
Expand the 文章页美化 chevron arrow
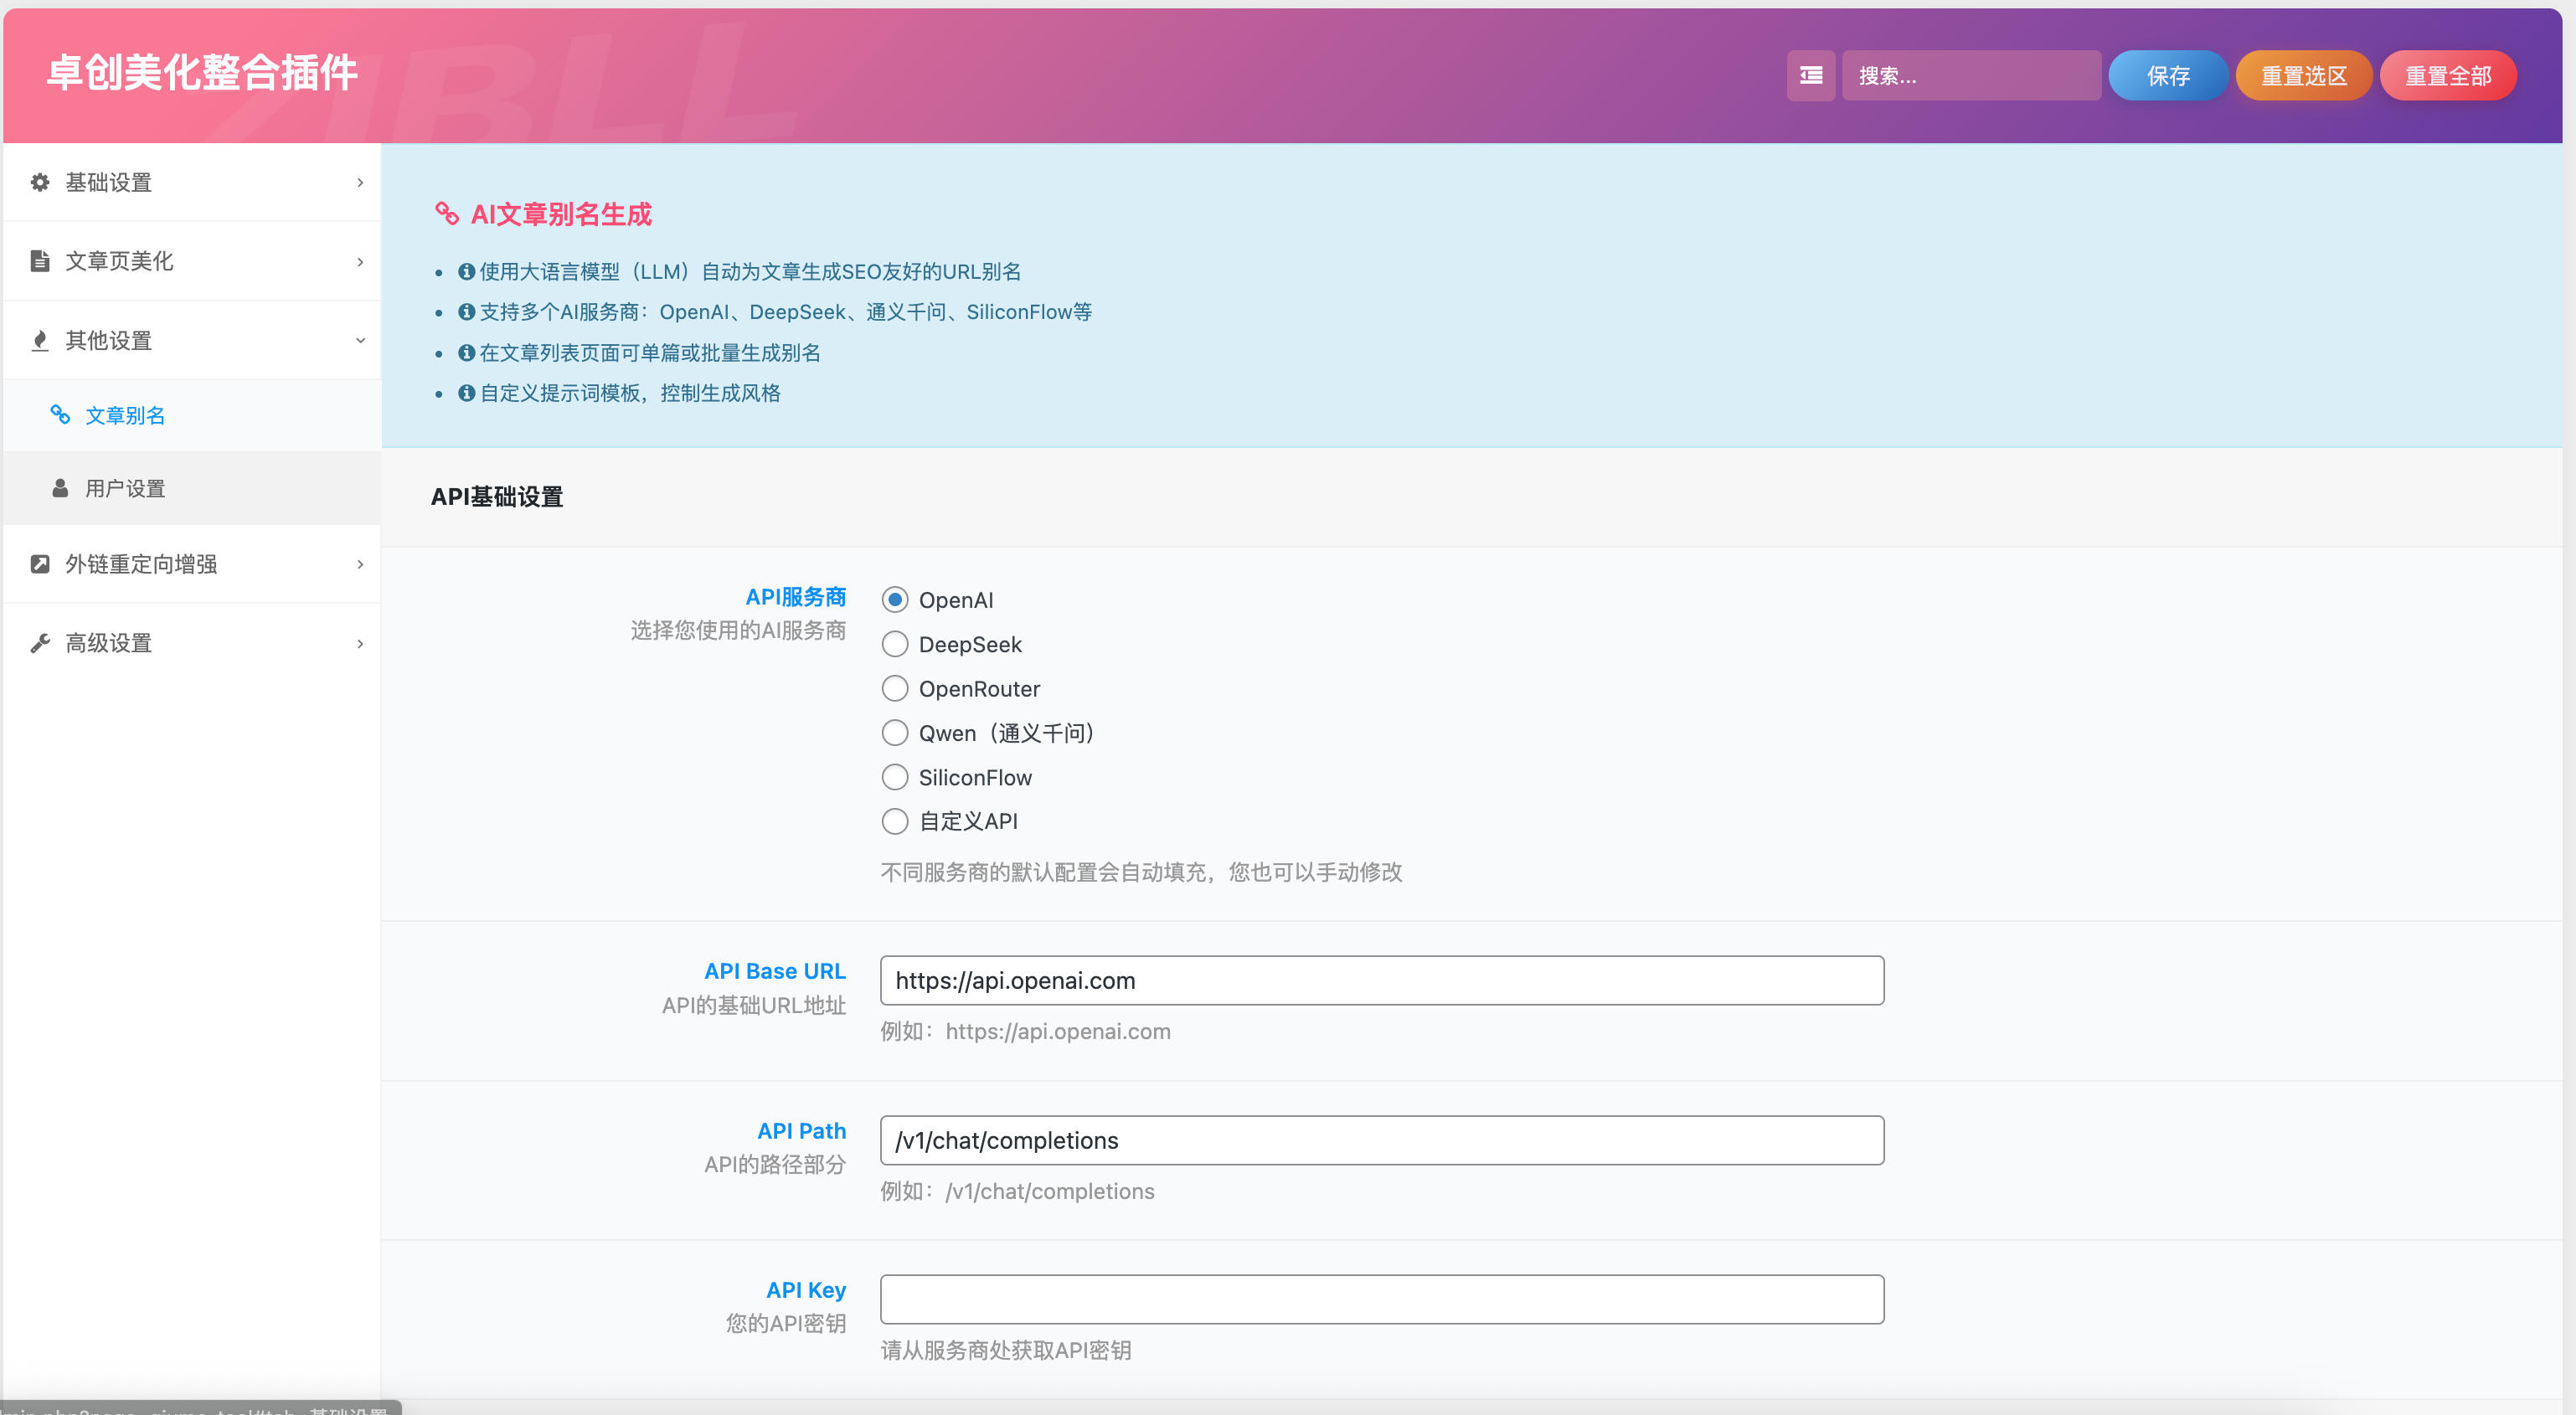click(360, 261)
